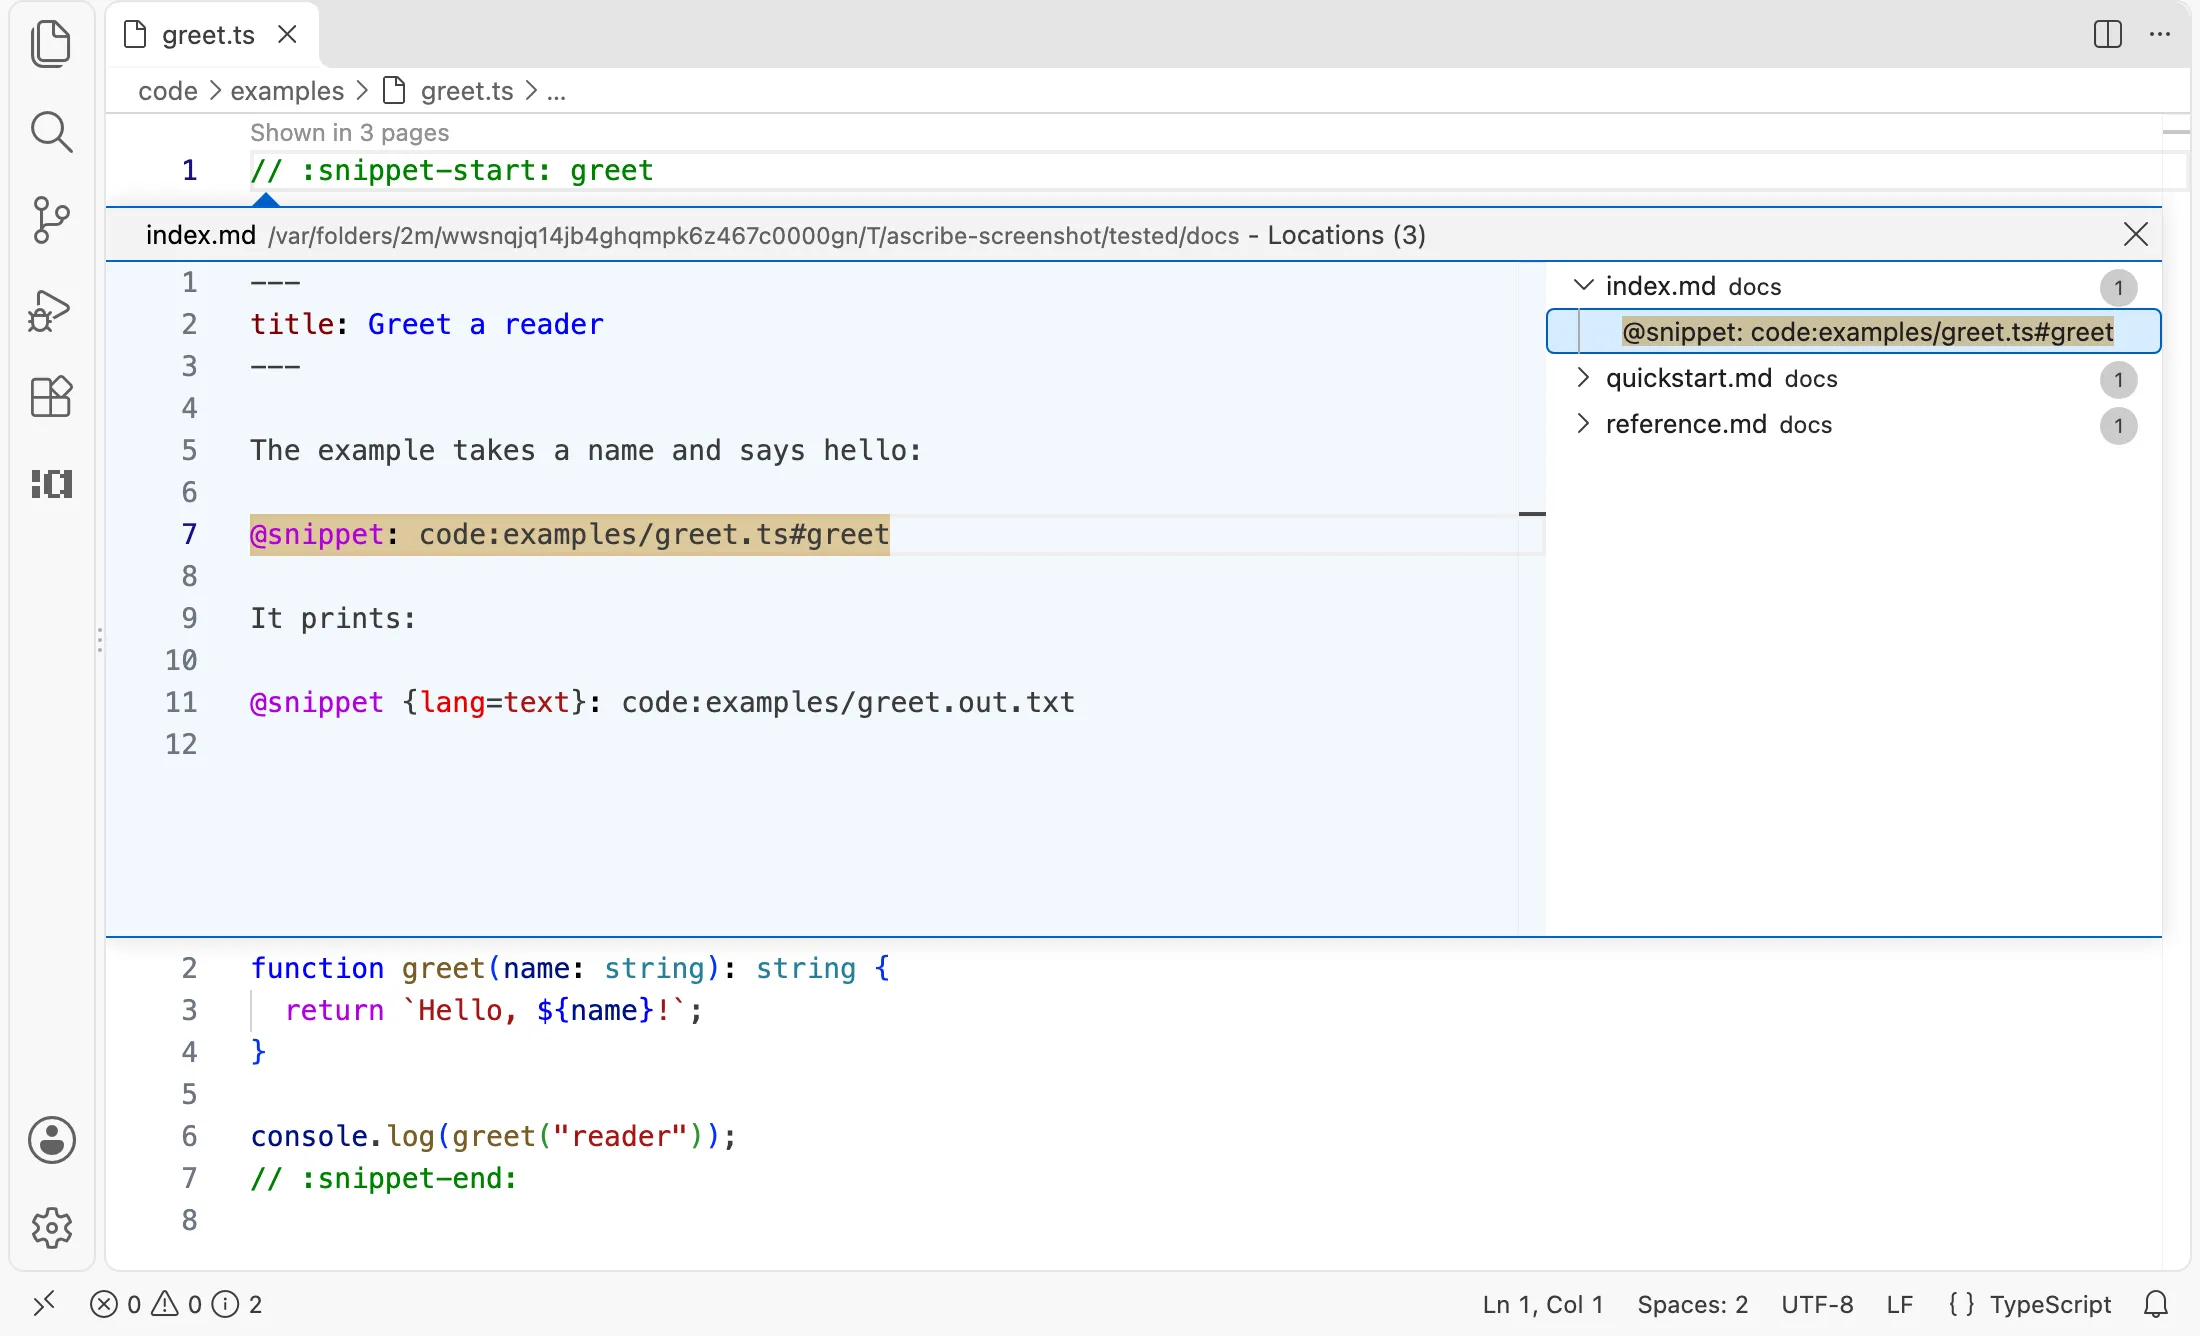
Task: Expand the reference.md docs group
Action: click(x=1583, y=423)
